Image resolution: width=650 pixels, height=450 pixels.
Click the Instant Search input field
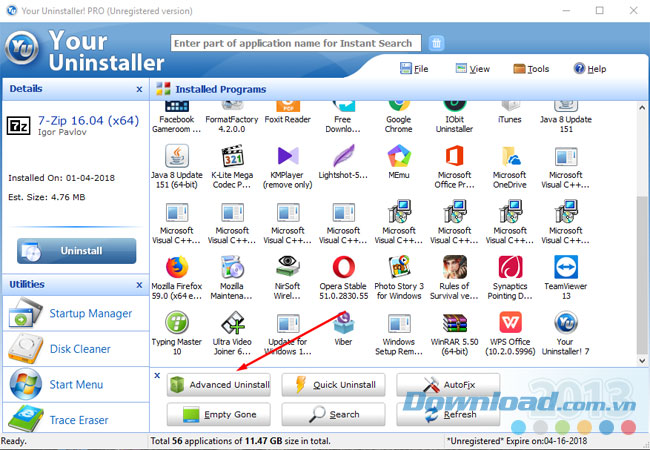296,43
